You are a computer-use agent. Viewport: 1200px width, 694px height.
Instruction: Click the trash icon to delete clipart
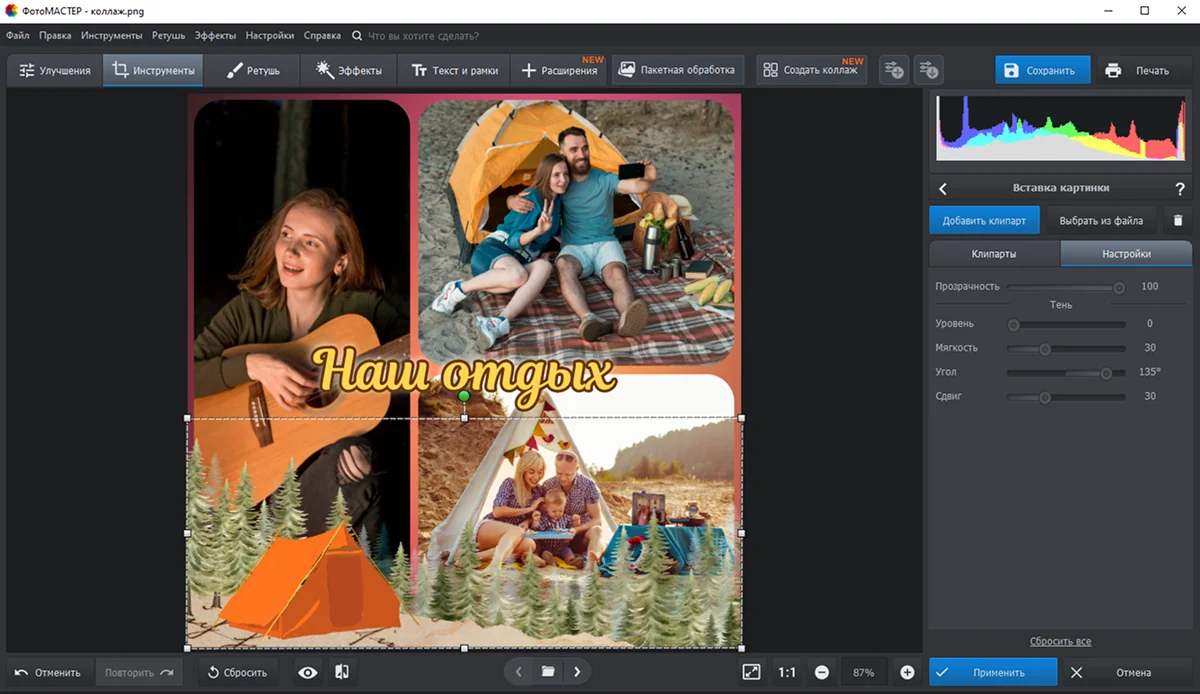pos(1177,220)
